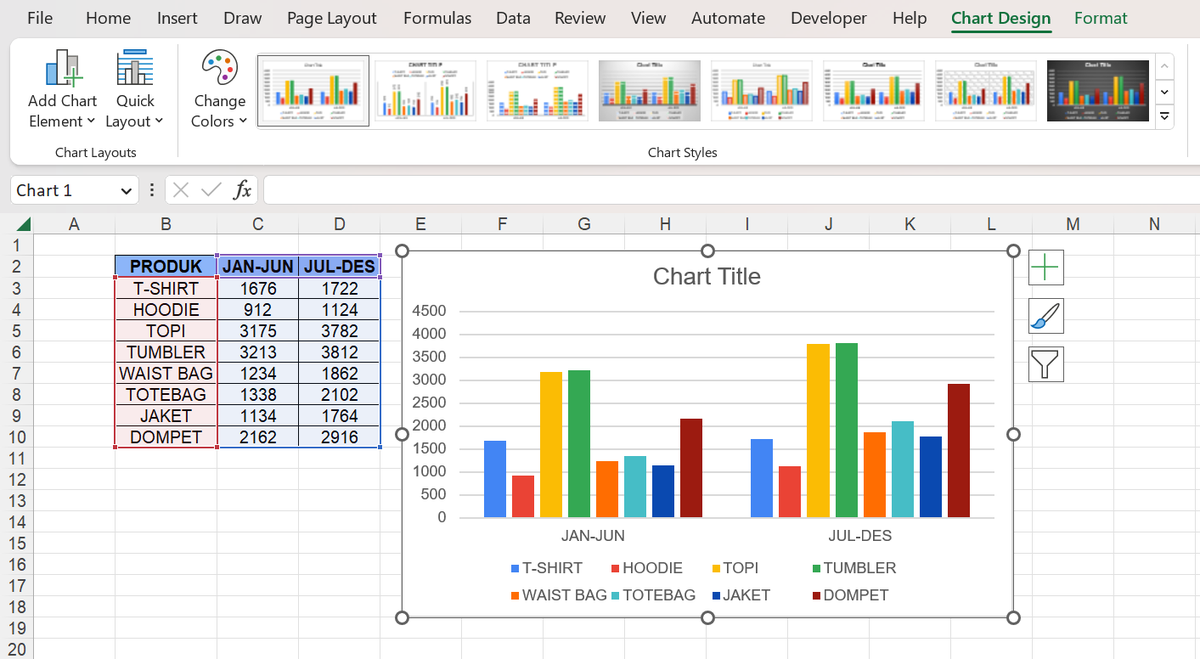Select cell containing 2916
The image size is (1200, 659).
click(x=340, y=437)
